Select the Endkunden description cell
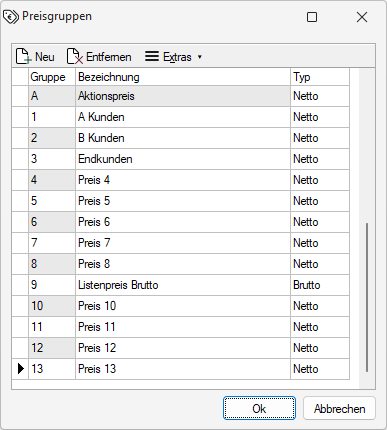Screen dimensions: 387x430 tap(183, 159)
